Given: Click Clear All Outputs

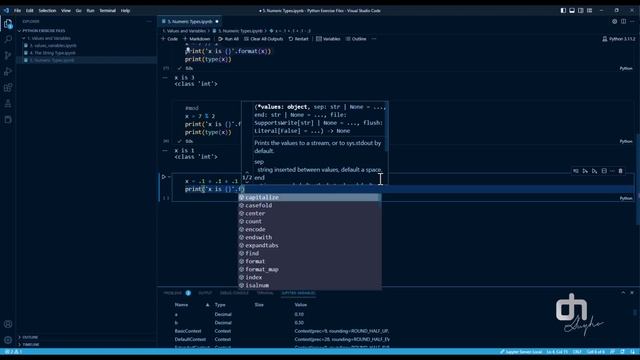Looking at the screenshot, I should click(x=263, y=39).
